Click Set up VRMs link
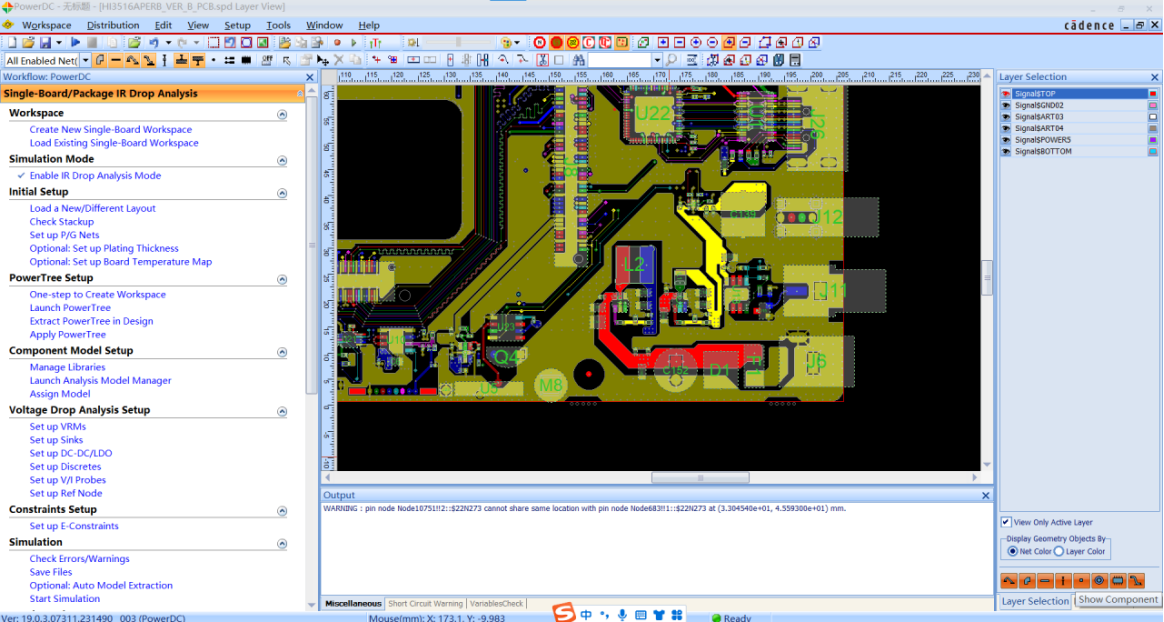This screenshot has width=1164, height=622. click(58, 426)
